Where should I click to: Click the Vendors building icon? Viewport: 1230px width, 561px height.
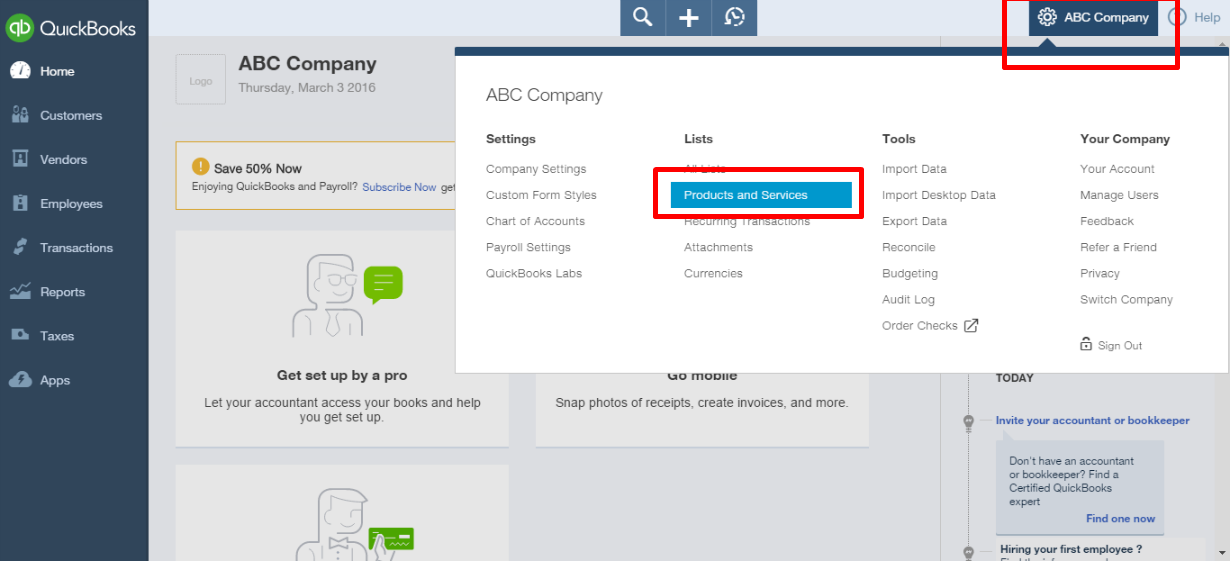click(20, 159)
